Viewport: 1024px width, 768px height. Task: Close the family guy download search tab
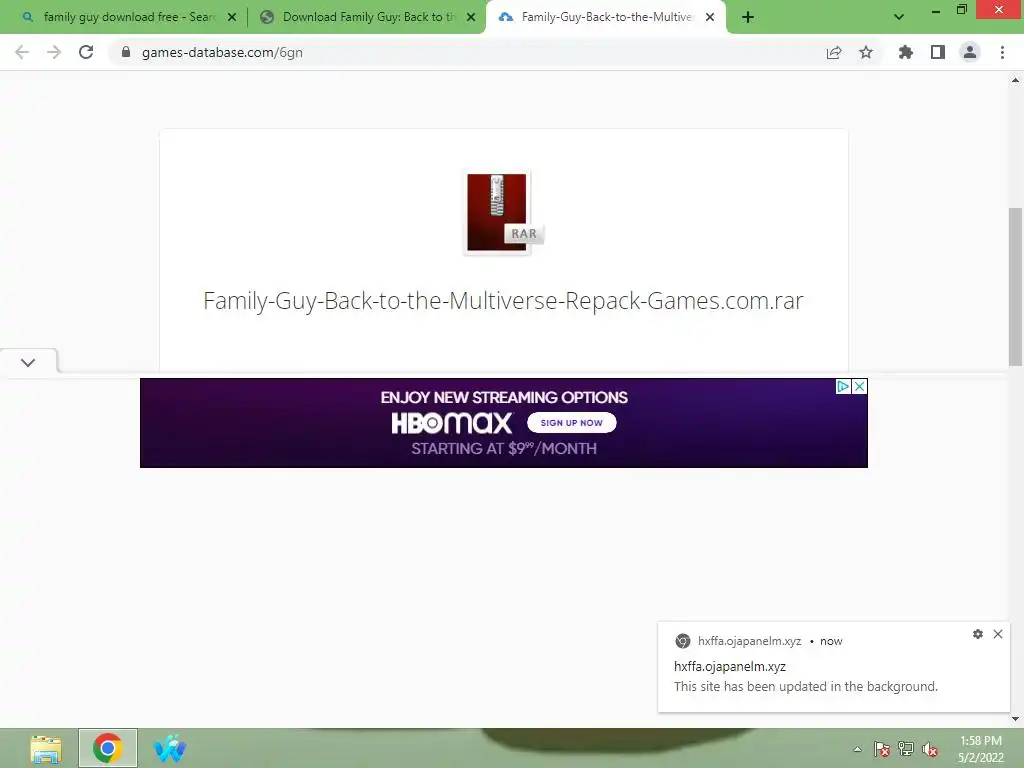point(232,17)
